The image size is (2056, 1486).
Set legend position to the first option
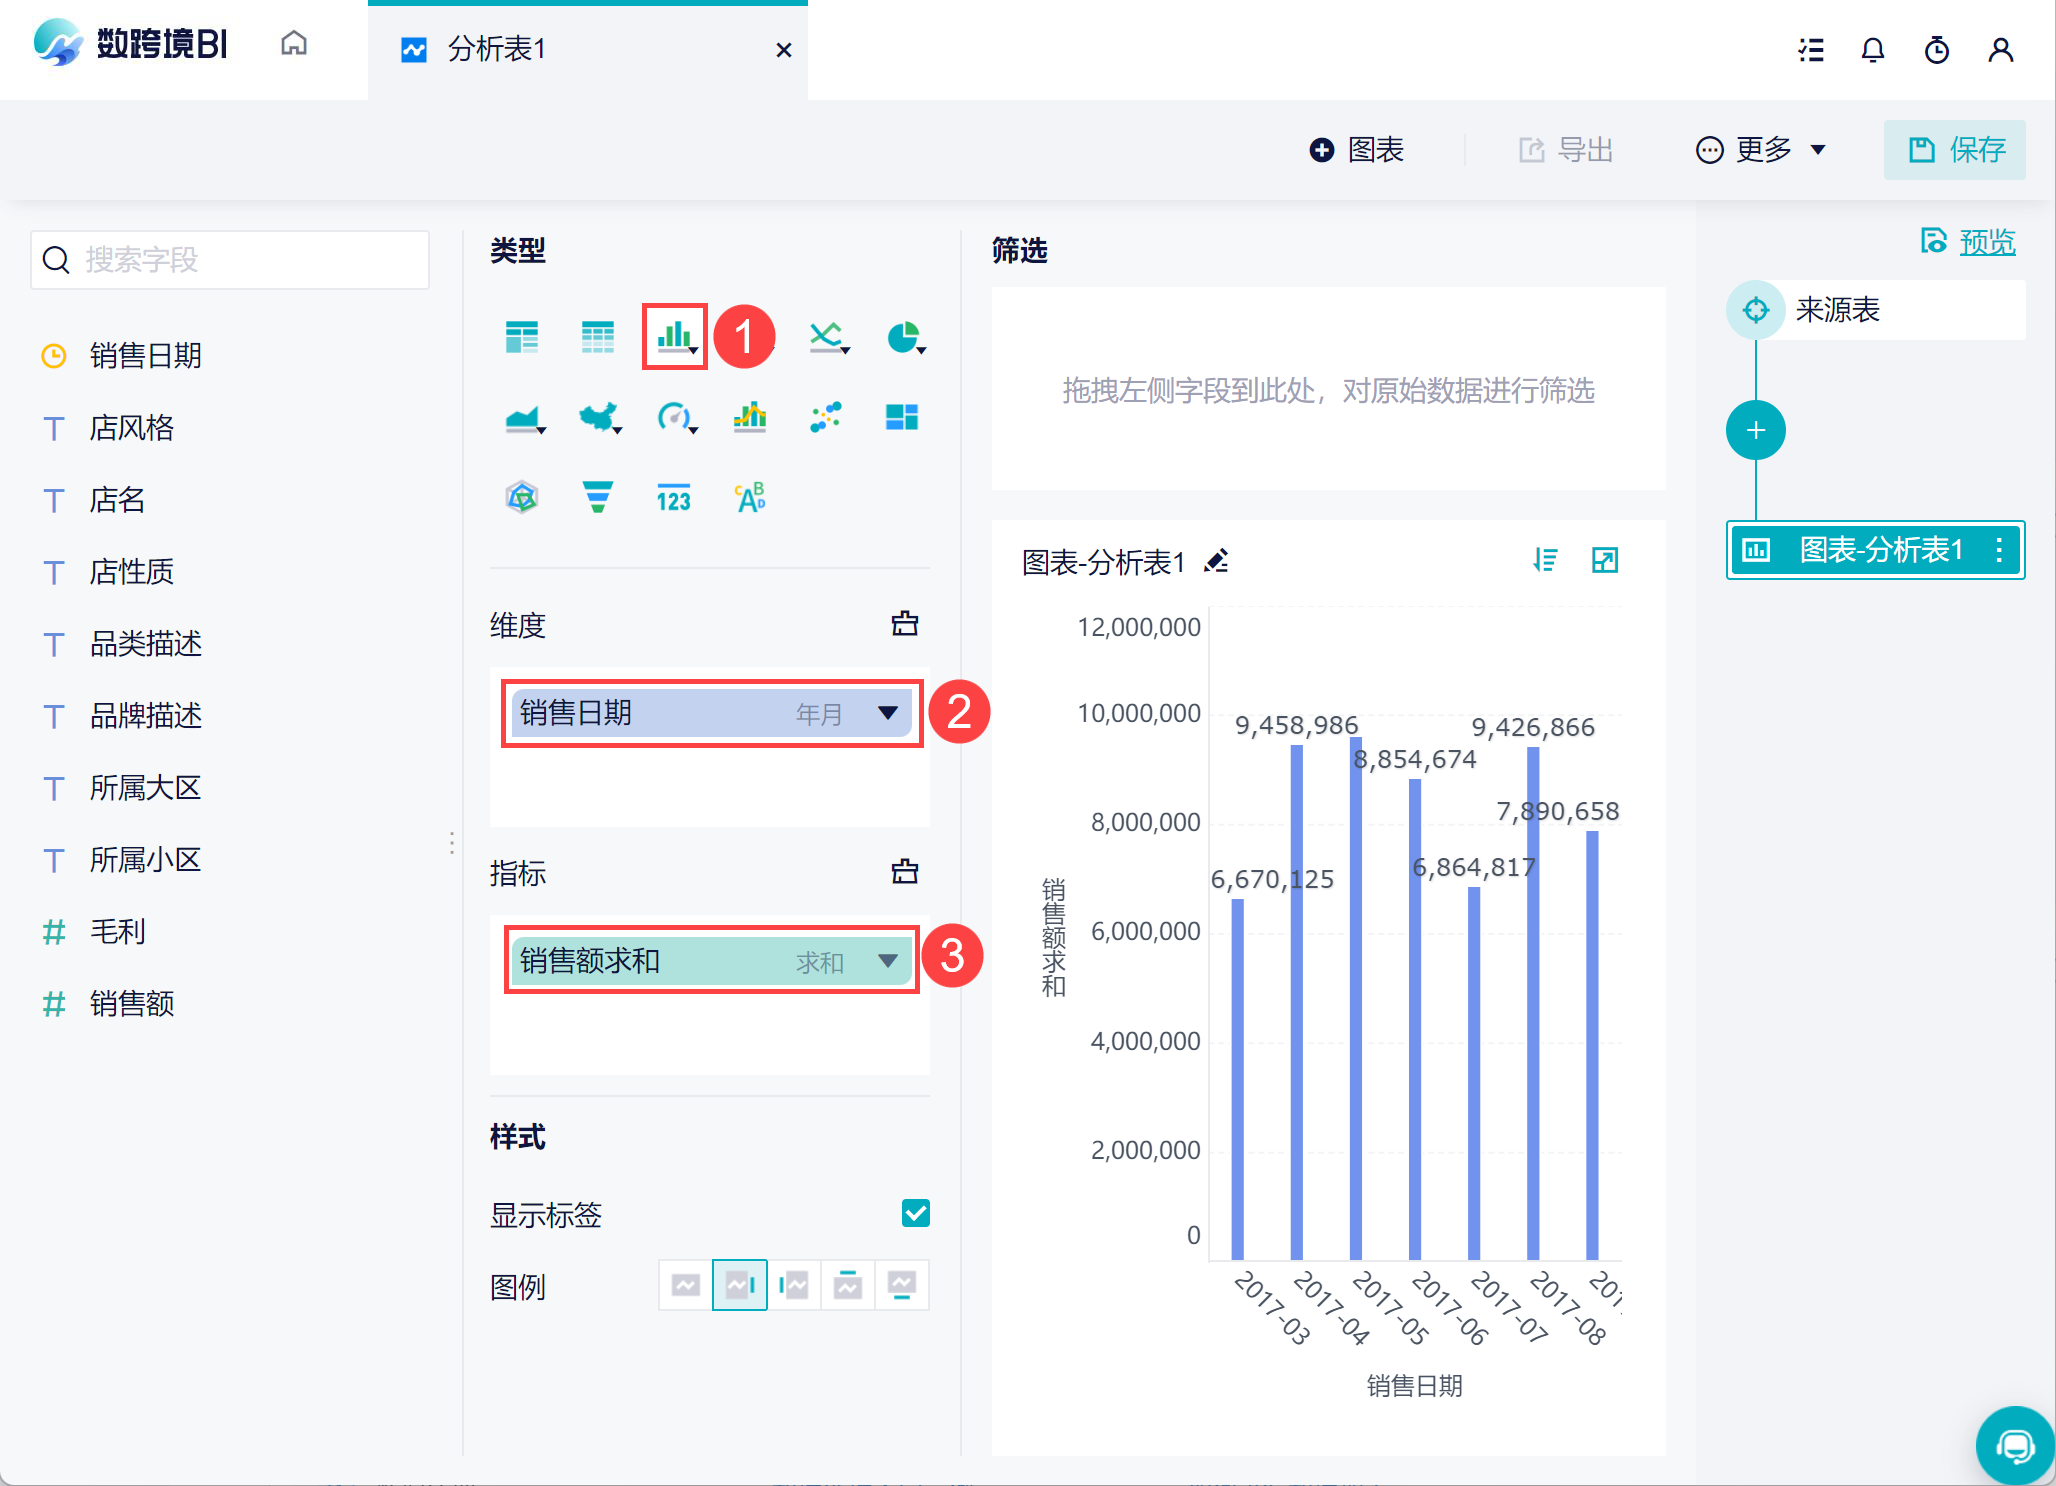pos(685,1285)
